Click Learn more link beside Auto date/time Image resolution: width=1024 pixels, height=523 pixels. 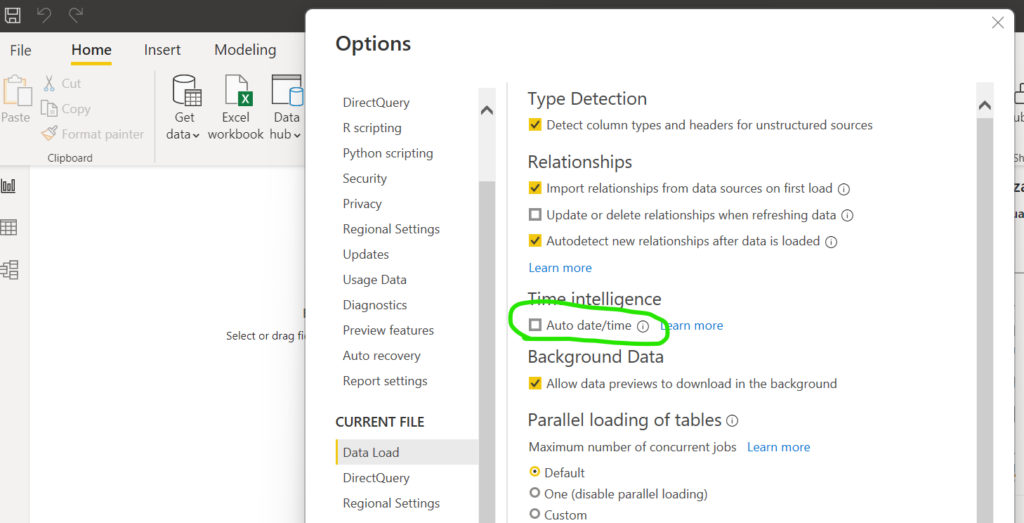pyautogui.click(x=692, y=325)
